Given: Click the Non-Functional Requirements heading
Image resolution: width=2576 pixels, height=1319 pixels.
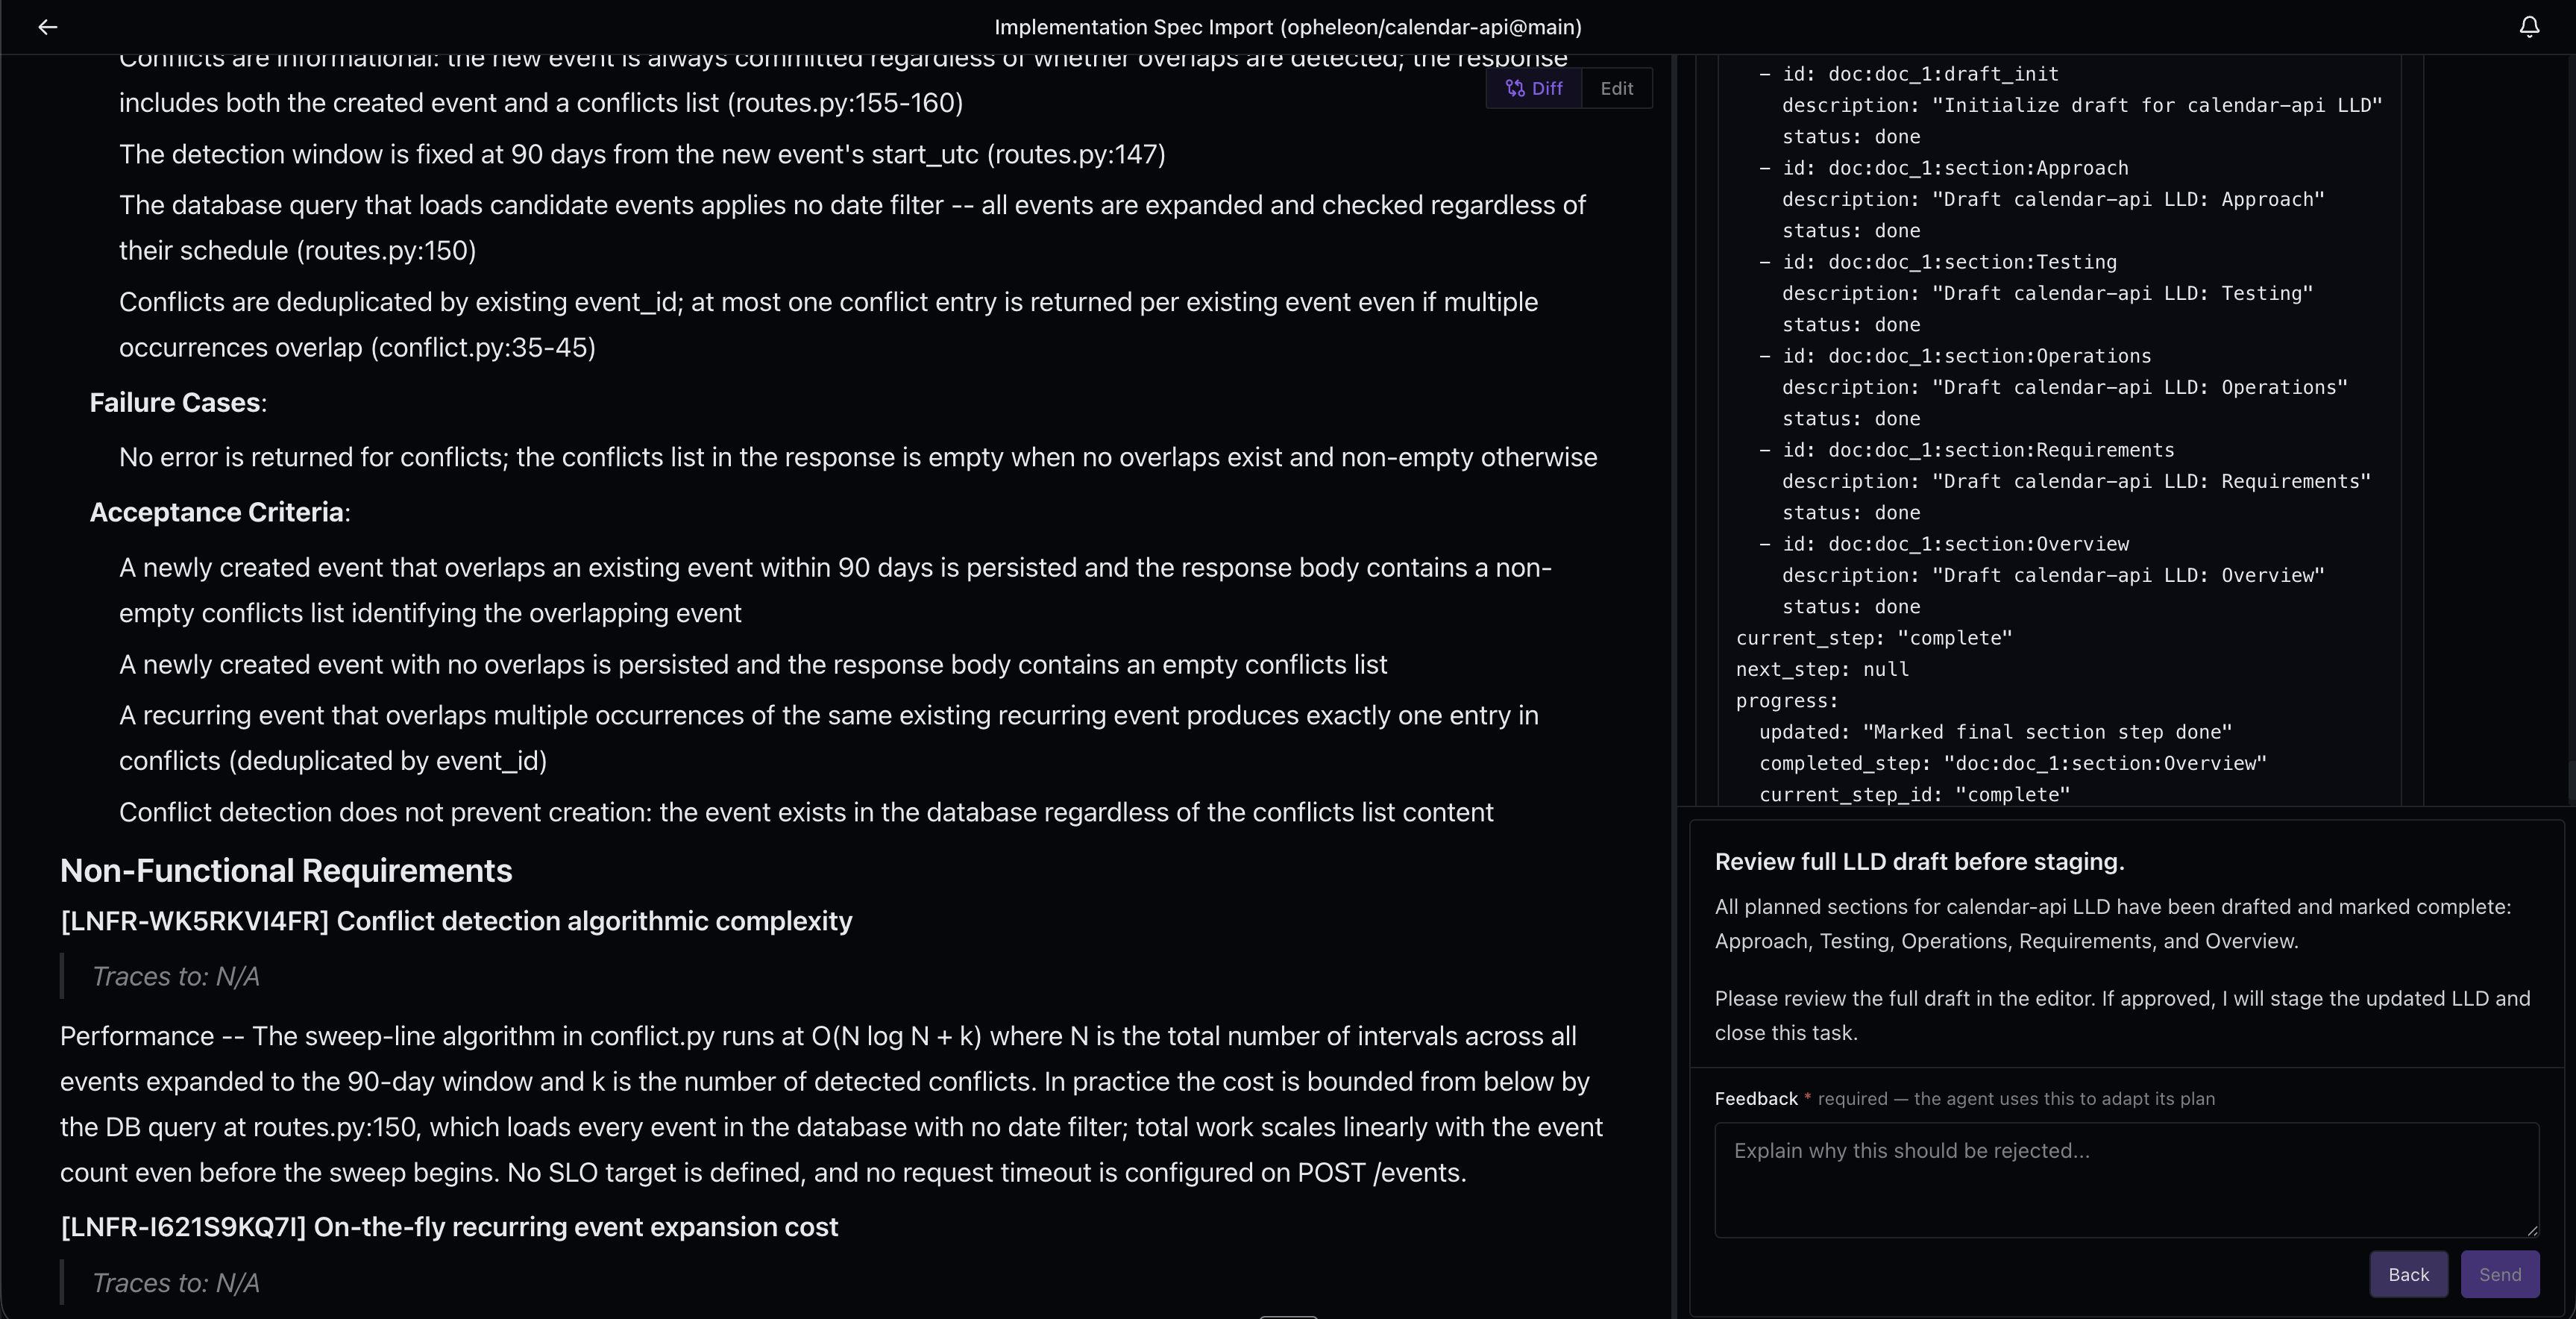Looking at the screenshot, I should 286,870.
